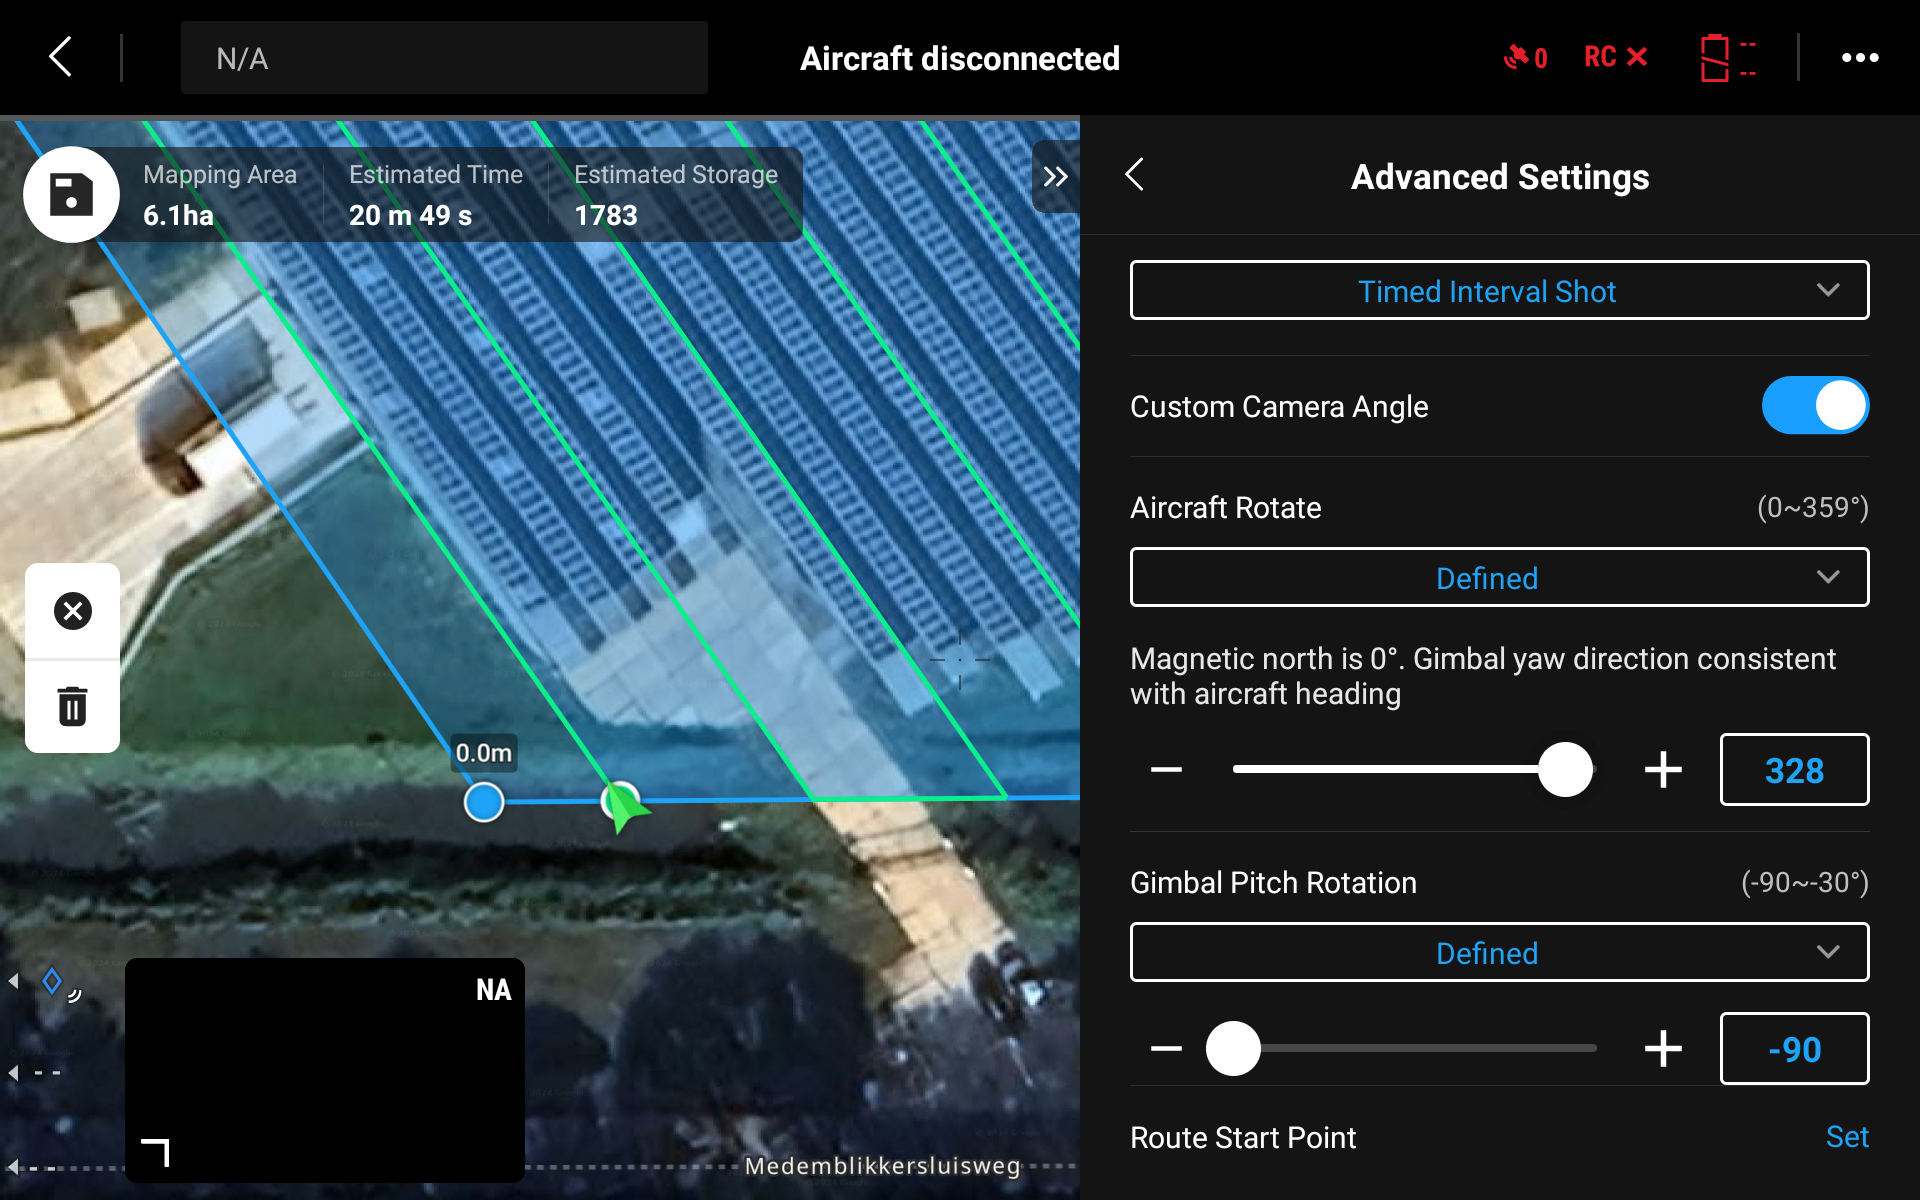The height and width of the screenshot is (1200, 1920).
Task: Click the Aircraft Rotate slider handle
Action: point(1565,770)
